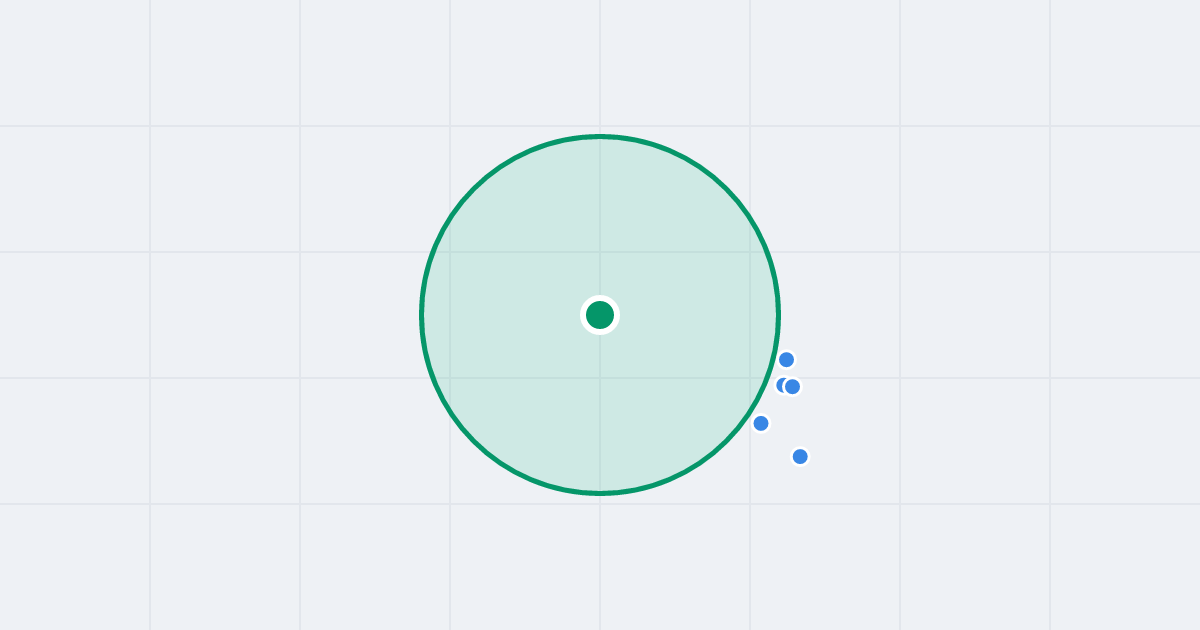1200x630 pixels.
Task: Select the lowest blue dot
Action: tap(800, 457)
